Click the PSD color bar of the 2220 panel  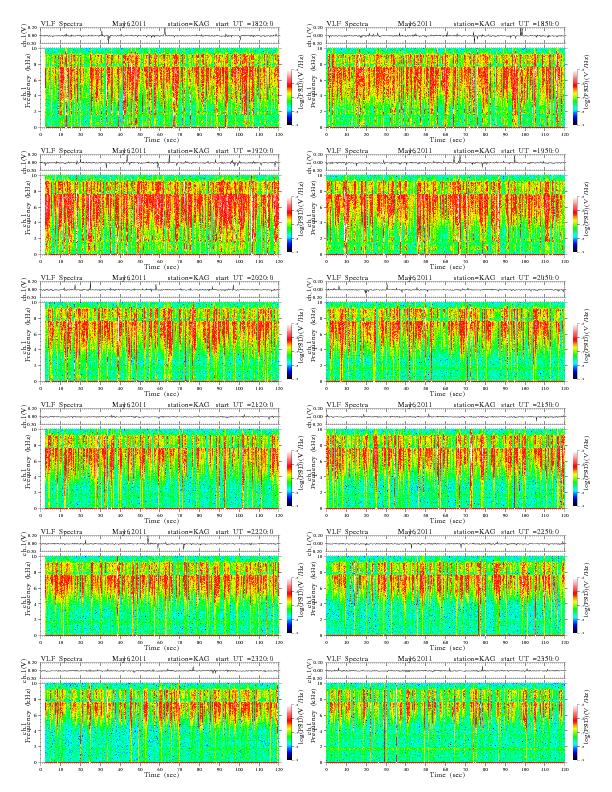pos(289,605)
